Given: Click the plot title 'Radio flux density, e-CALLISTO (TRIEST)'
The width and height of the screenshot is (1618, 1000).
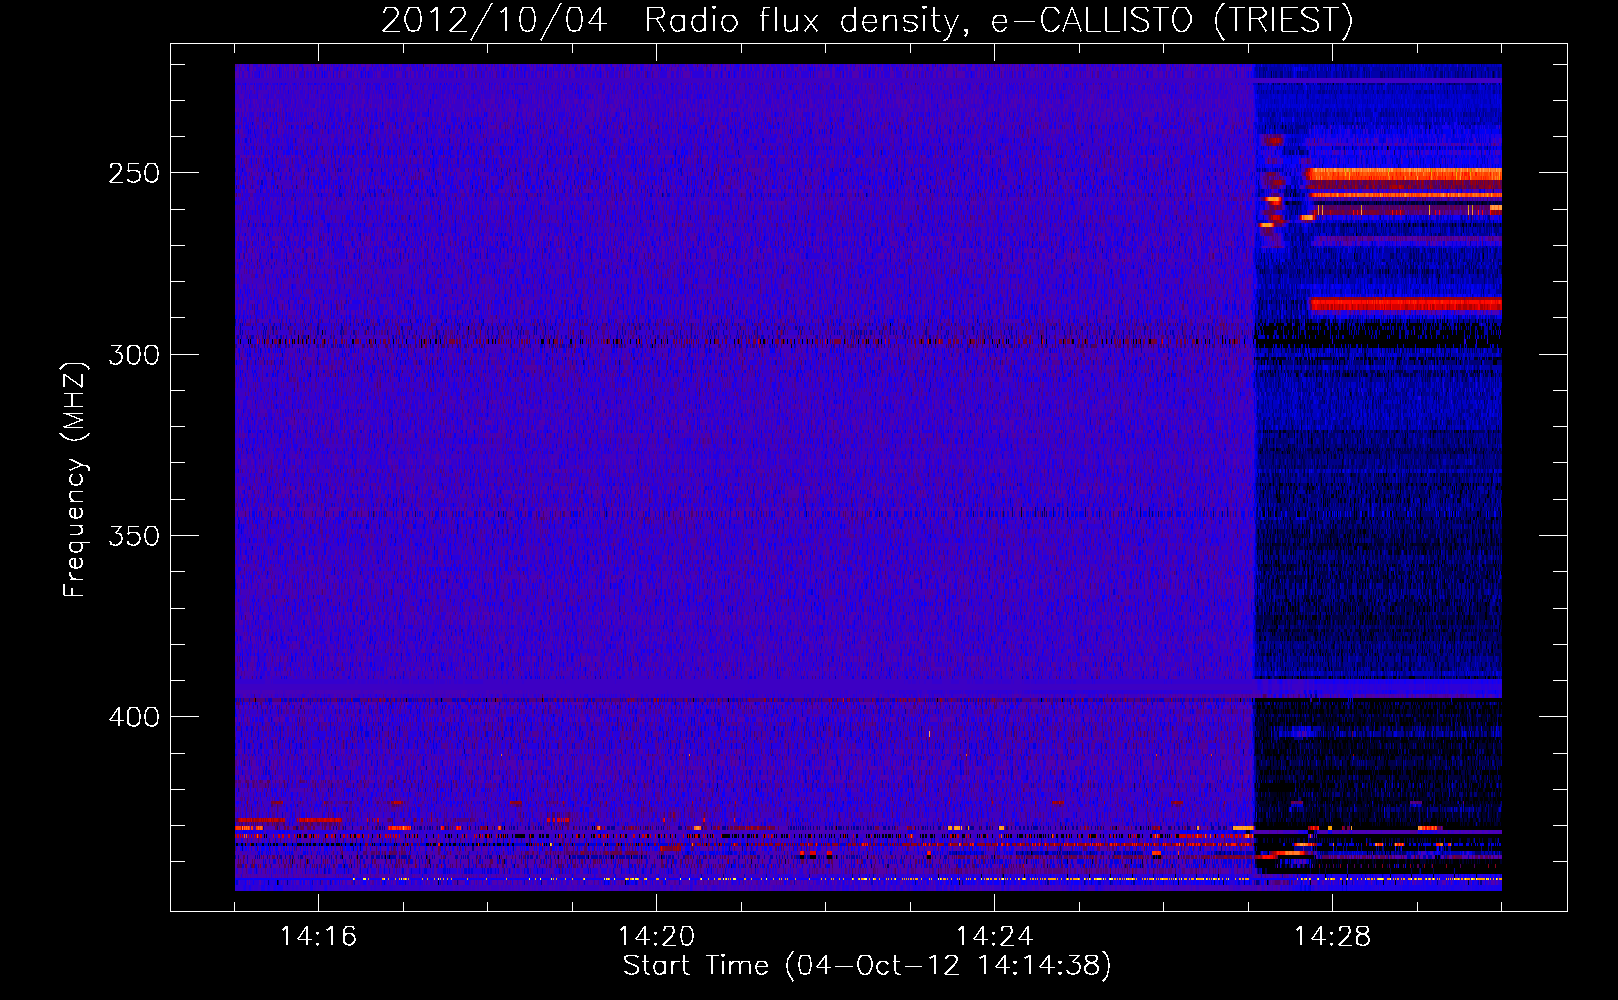Looking at the screenshot, I should (x=998, y=21).
